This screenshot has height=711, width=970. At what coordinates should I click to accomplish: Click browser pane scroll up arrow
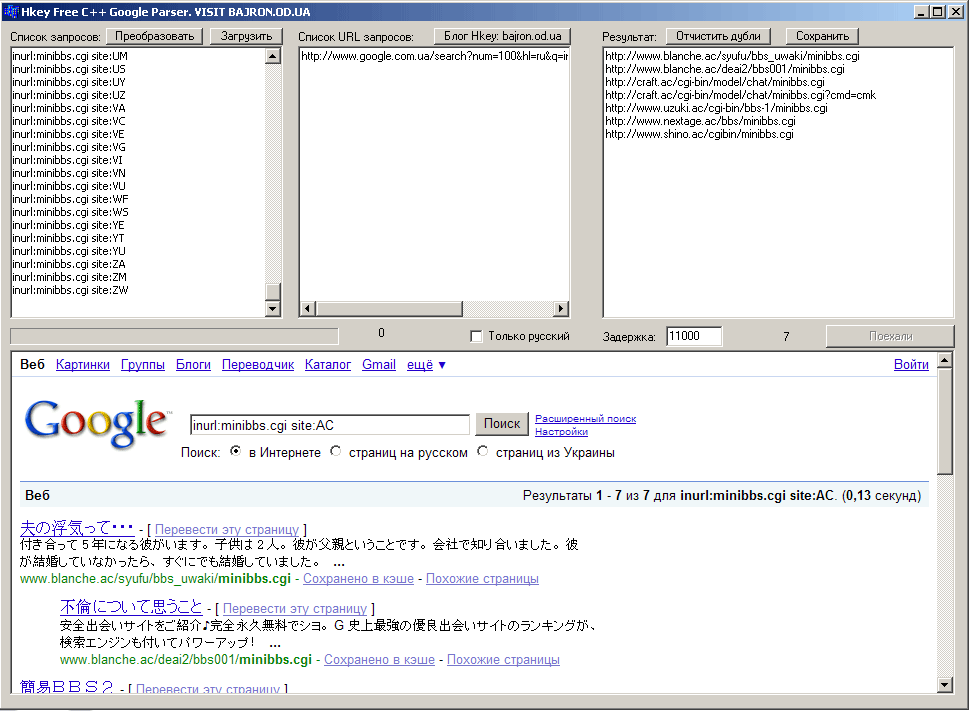944,360
